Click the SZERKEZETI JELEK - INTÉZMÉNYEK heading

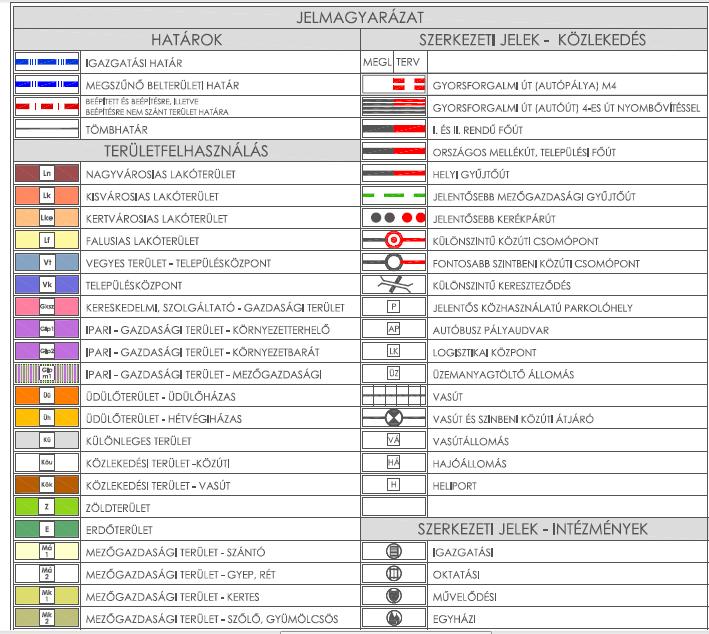(532, 529)
